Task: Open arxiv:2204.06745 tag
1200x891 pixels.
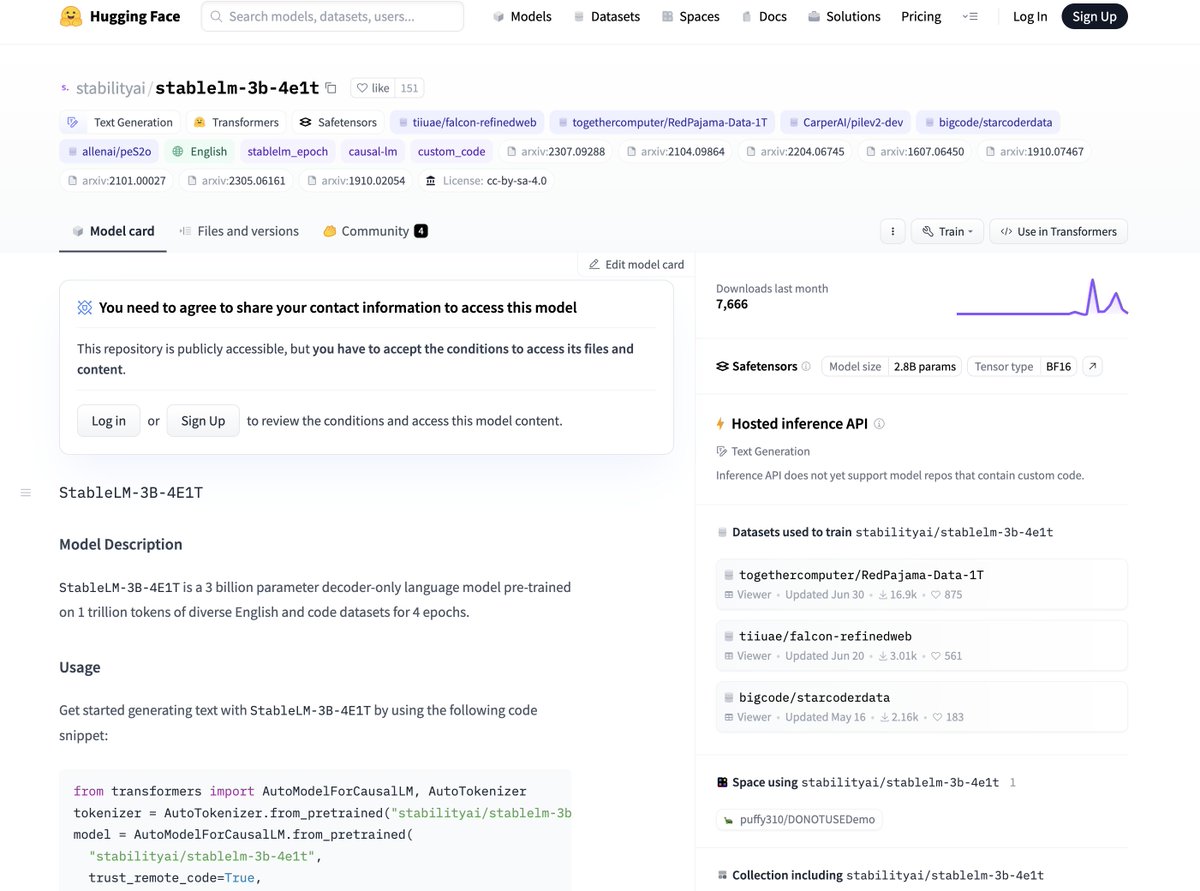Action: click(795, 151)
